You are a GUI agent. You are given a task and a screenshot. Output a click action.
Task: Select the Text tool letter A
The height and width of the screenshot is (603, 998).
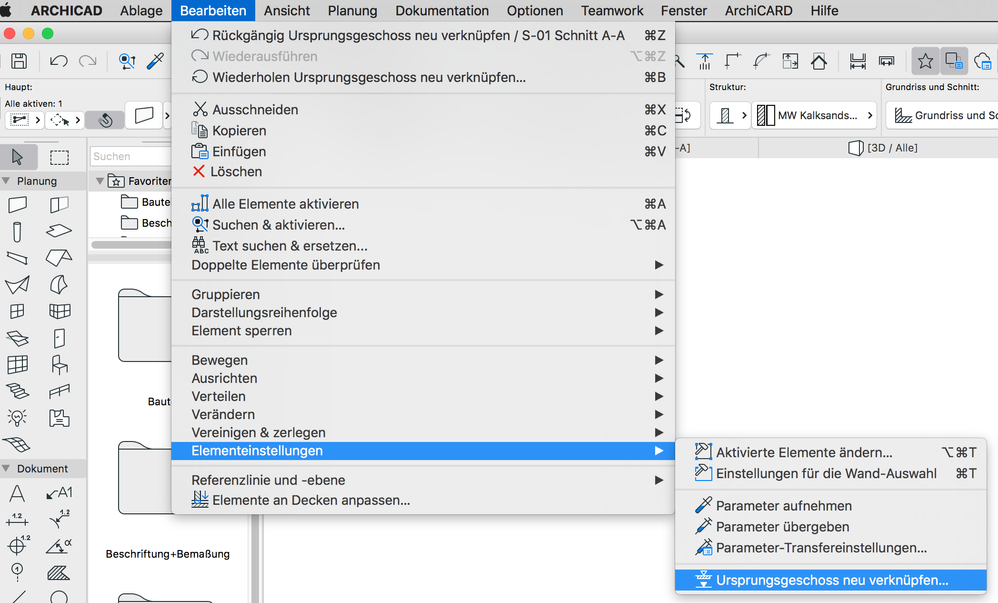17,493
